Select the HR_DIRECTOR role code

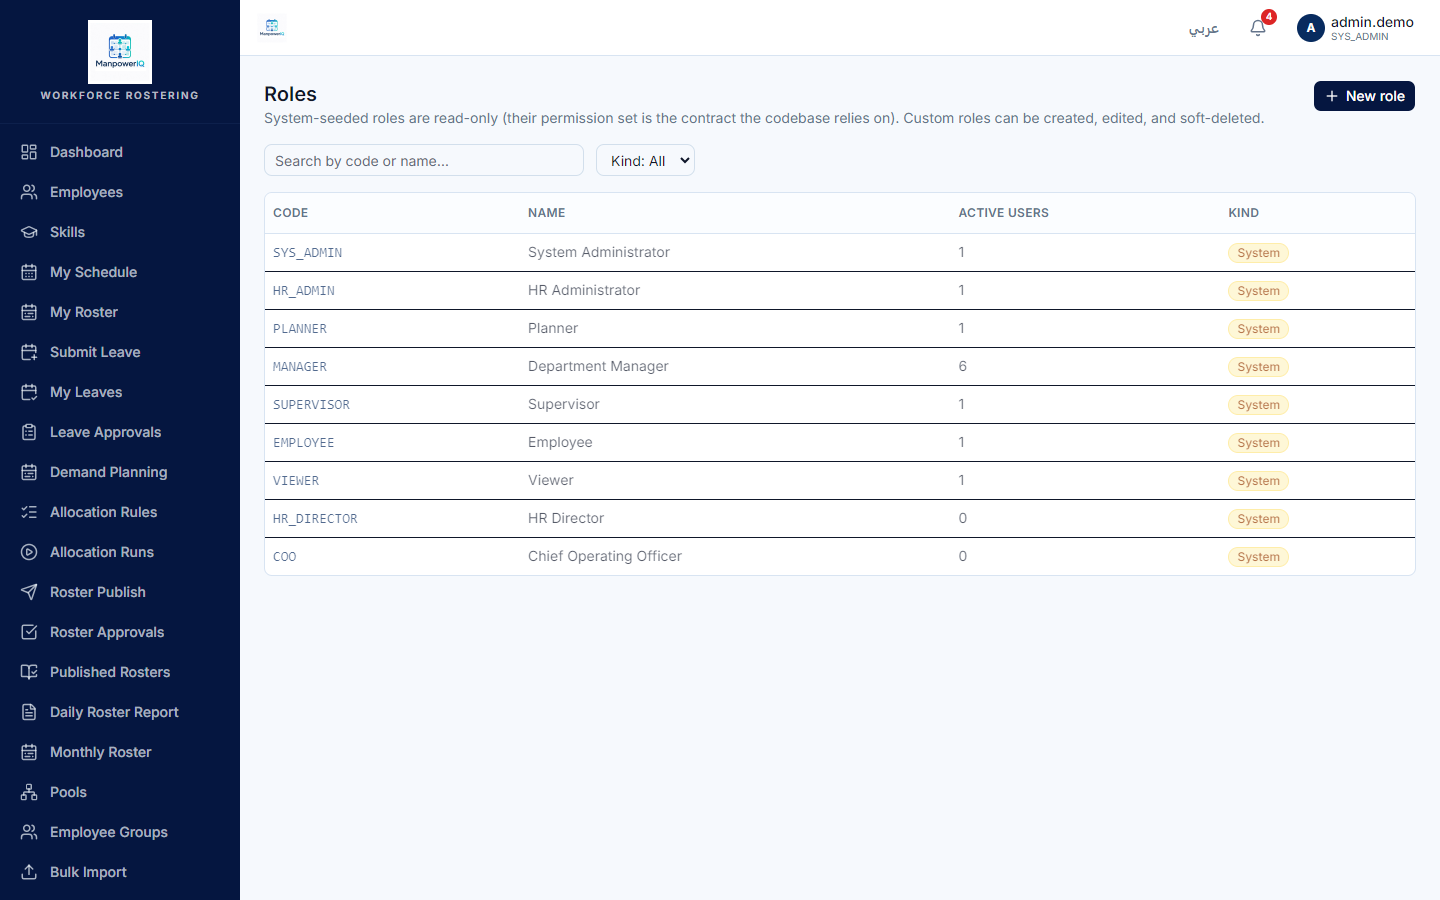(x=315, y=519)
